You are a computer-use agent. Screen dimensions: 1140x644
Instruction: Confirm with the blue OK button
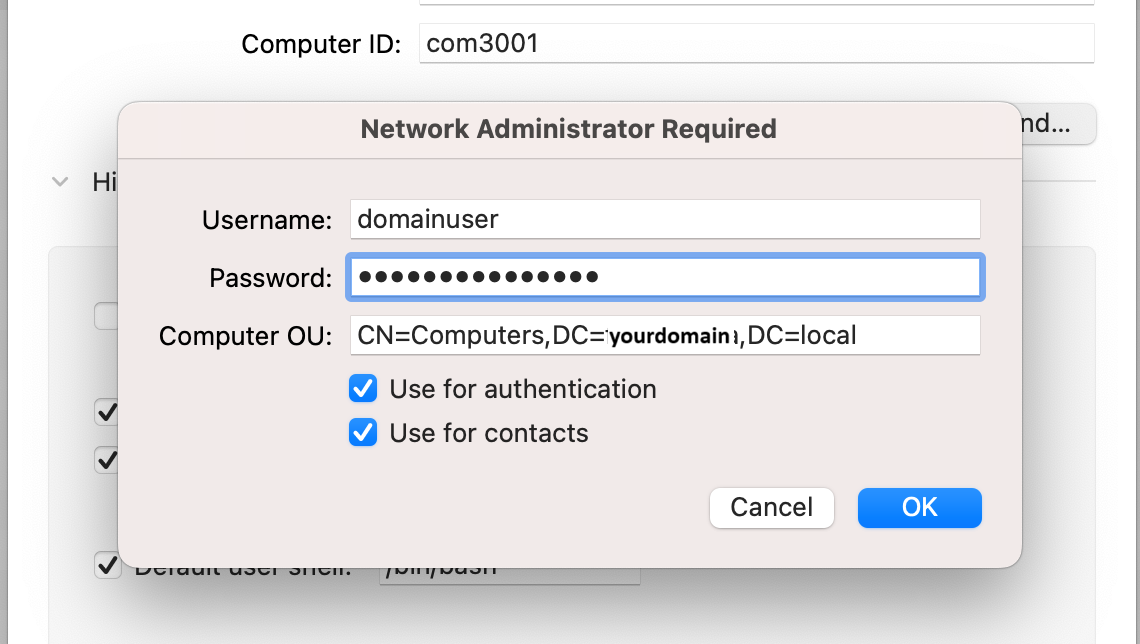(920, 507)
